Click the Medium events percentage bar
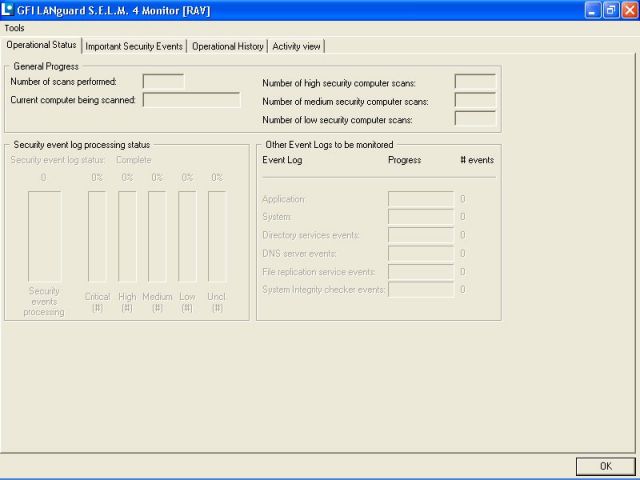 pyautogui.click(x=157, y=236)
